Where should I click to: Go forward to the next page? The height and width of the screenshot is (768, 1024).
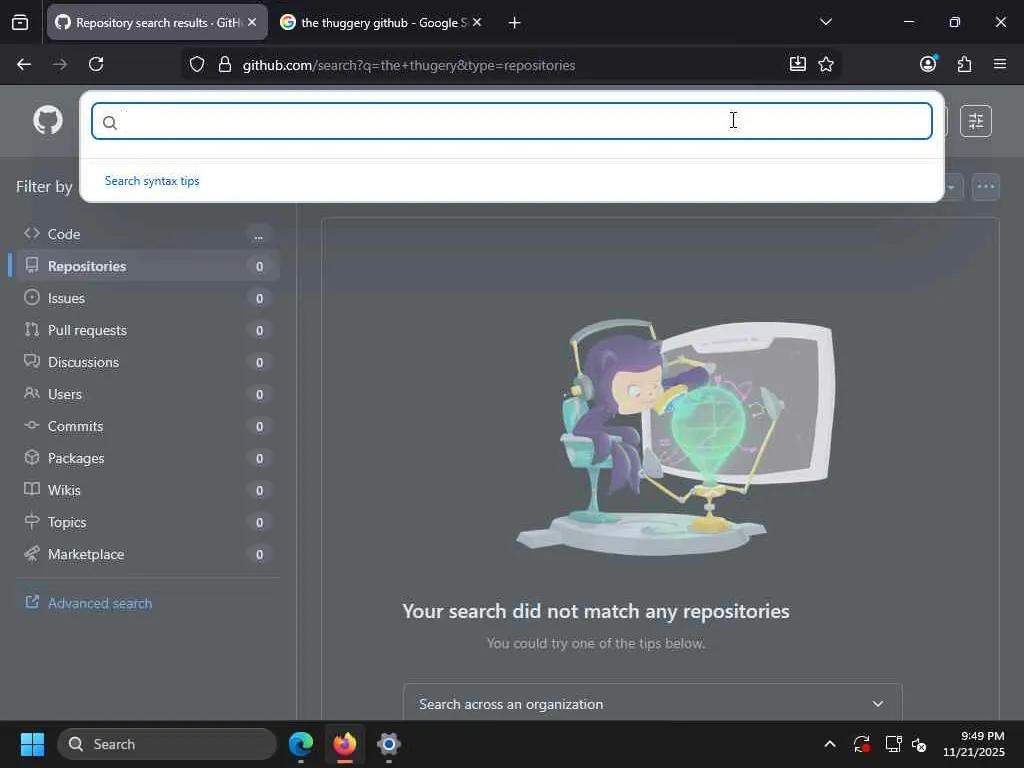click(60, 64)
